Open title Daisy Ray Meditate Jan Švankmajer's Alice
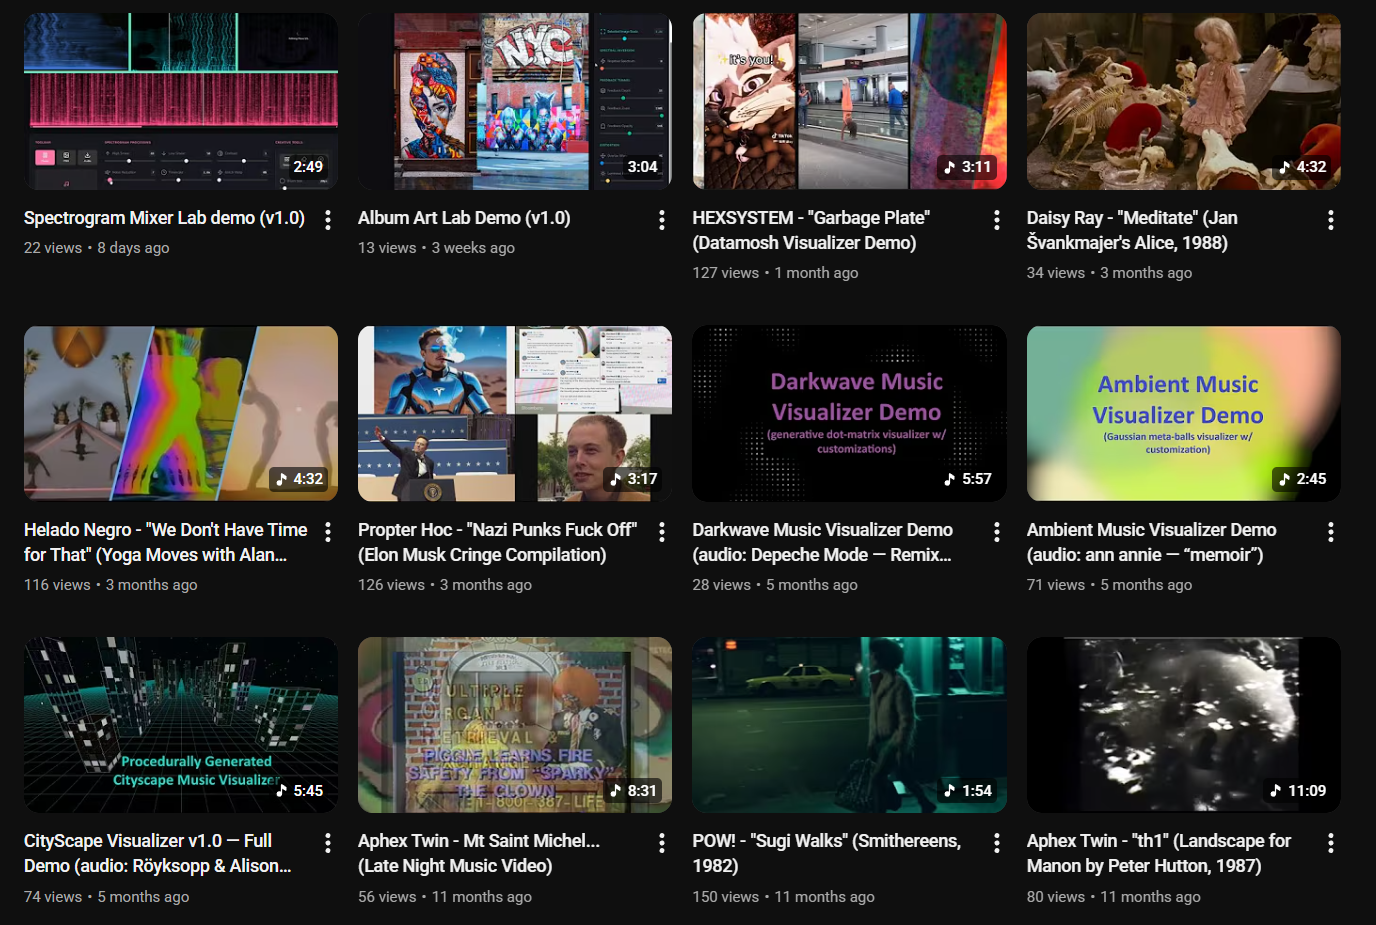The image size is (1376, 925). (1132, 230)
